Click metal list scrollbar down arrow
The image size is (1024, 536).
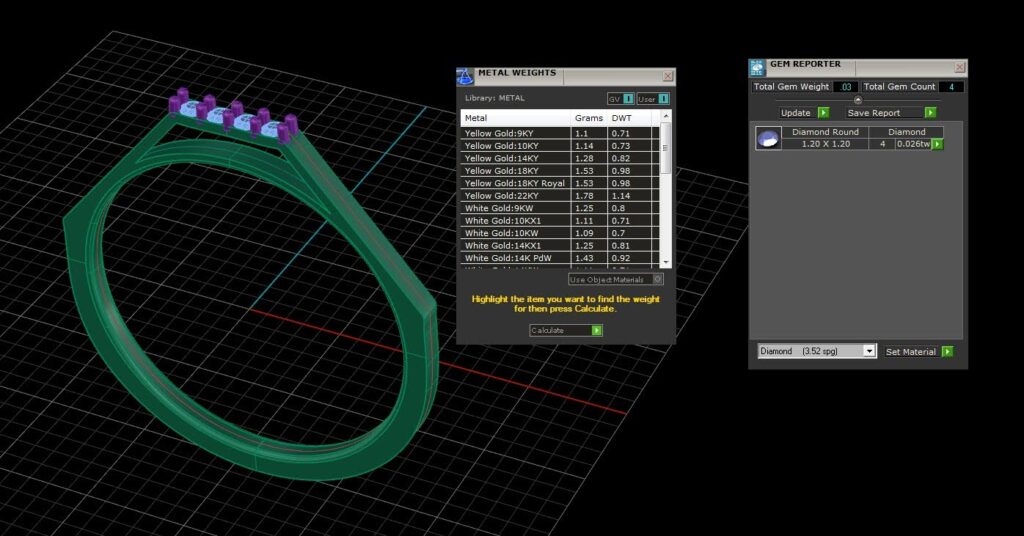(x=666, y=261)
